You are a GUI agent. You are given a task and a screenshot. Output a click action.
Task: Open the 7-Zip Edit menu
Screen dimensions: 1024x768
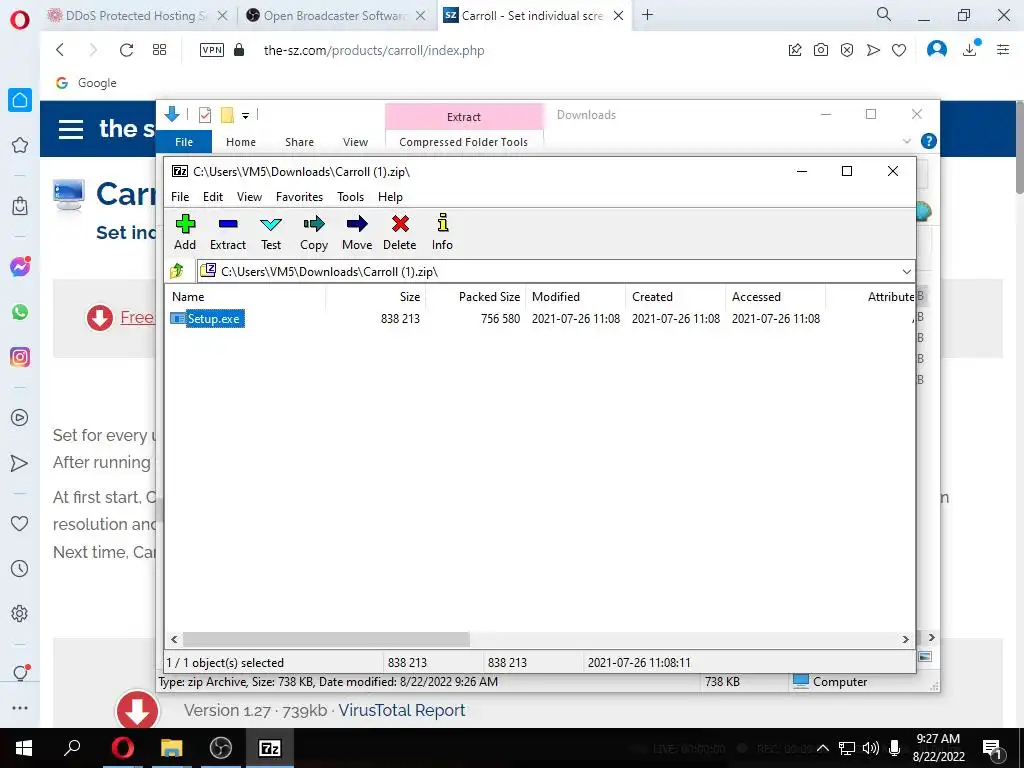pyautogui.click(x=213, y=197)
